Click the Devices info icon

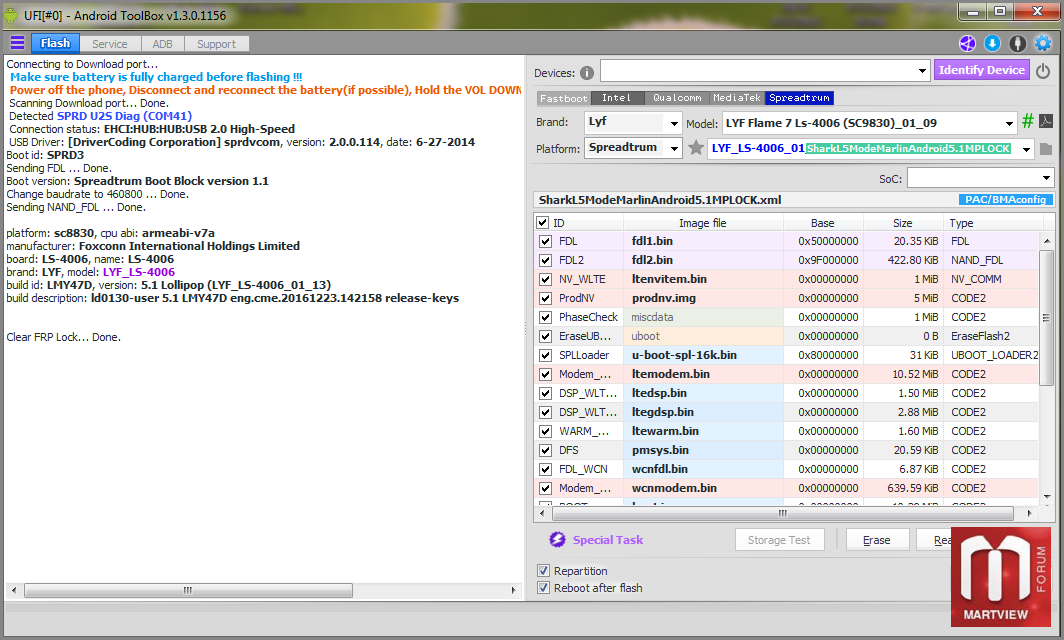tap(586, 72)
